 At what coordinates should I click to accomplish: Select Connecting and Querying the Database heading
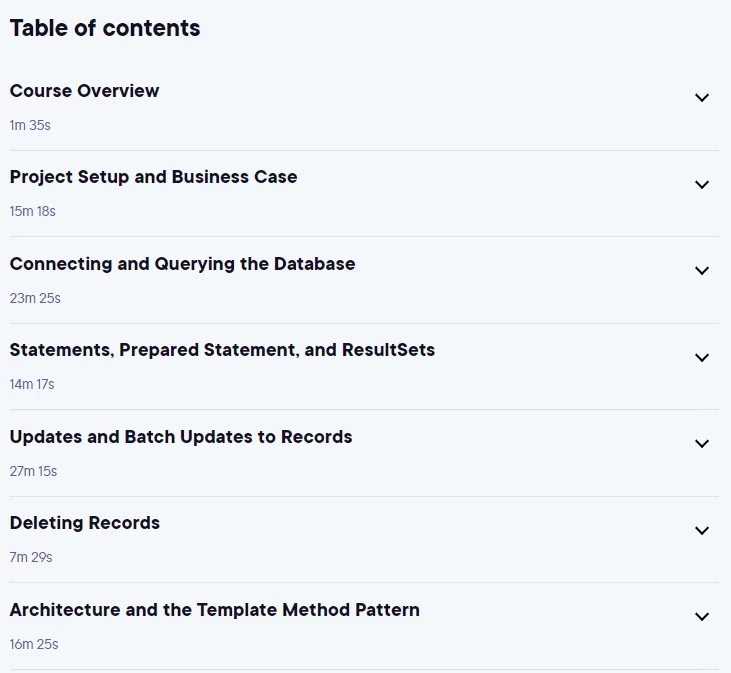coord(182,264)
